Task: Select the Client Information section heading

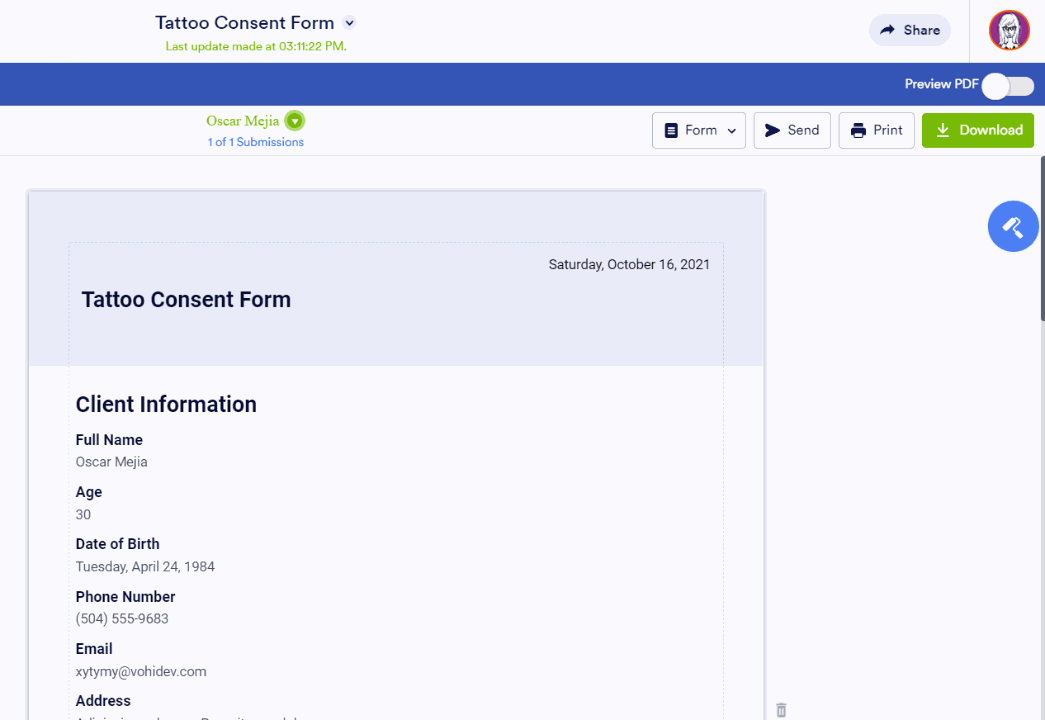Action: coord(166,404)
